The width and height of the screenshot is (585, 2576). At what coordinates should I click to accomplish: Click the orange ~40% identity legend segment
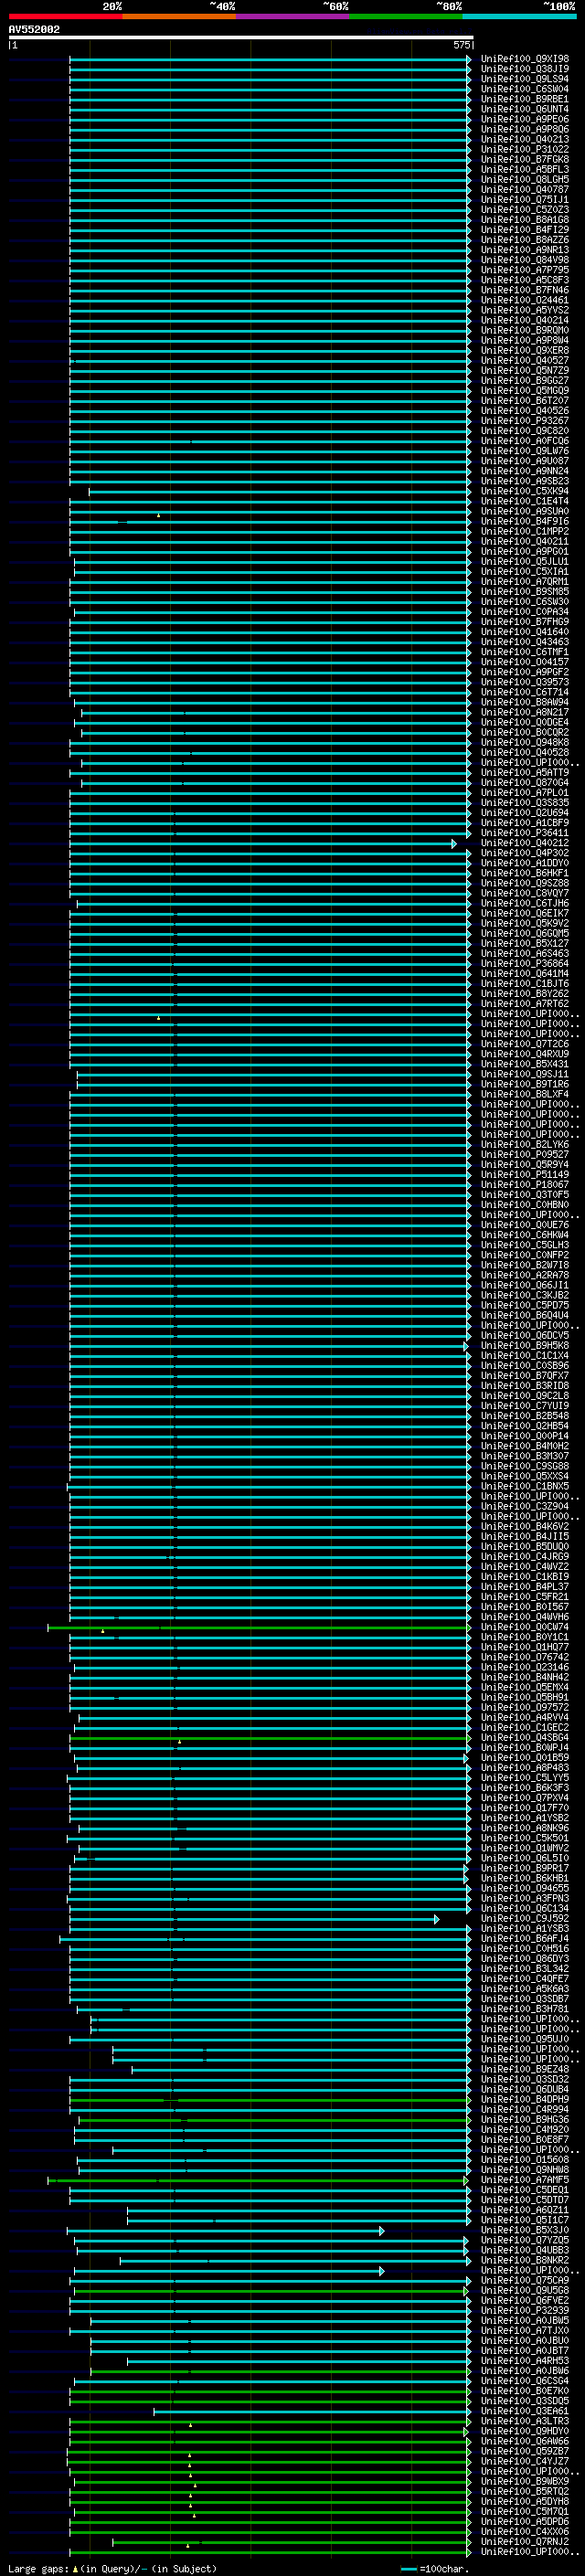pos(179,16)
